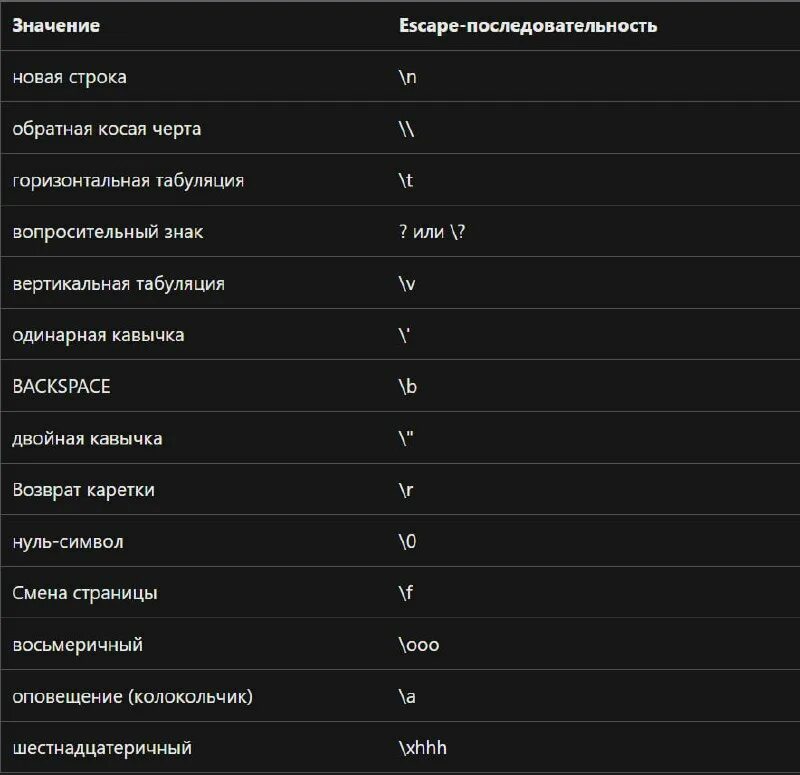Select the BACKSPACE row label
The image size is (800, 775).
pyautogui.click(x=61, y=387)
